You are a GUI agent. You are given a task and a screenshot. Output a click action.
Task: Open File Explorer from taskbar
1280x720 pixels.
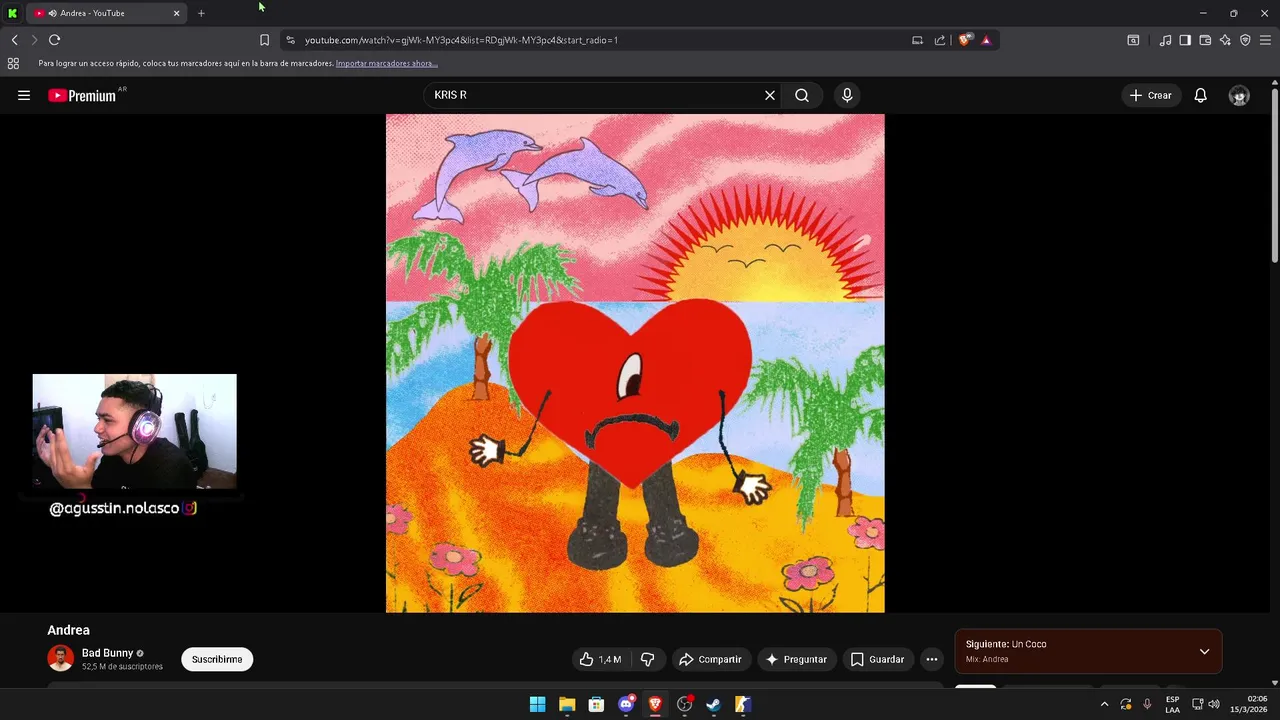567,704
